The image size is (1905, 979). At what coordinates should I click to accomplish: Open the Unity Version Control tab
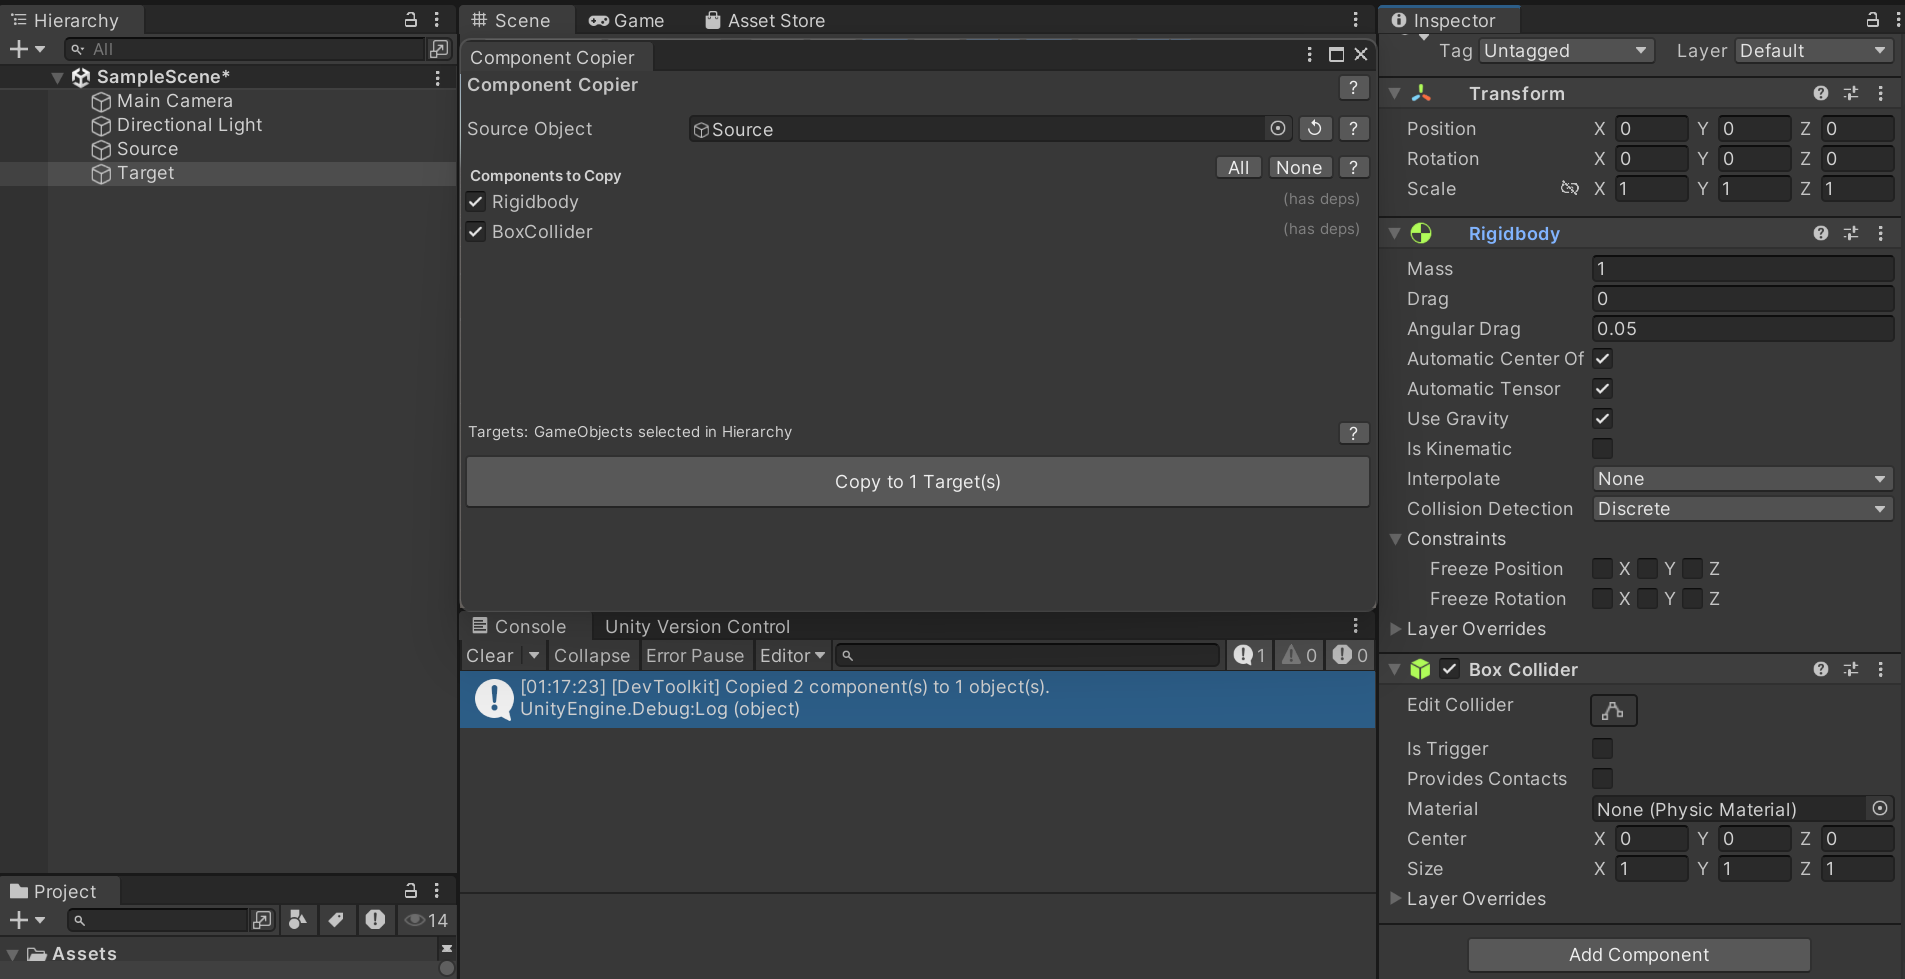pyautogui.click(x=697, y=627)
